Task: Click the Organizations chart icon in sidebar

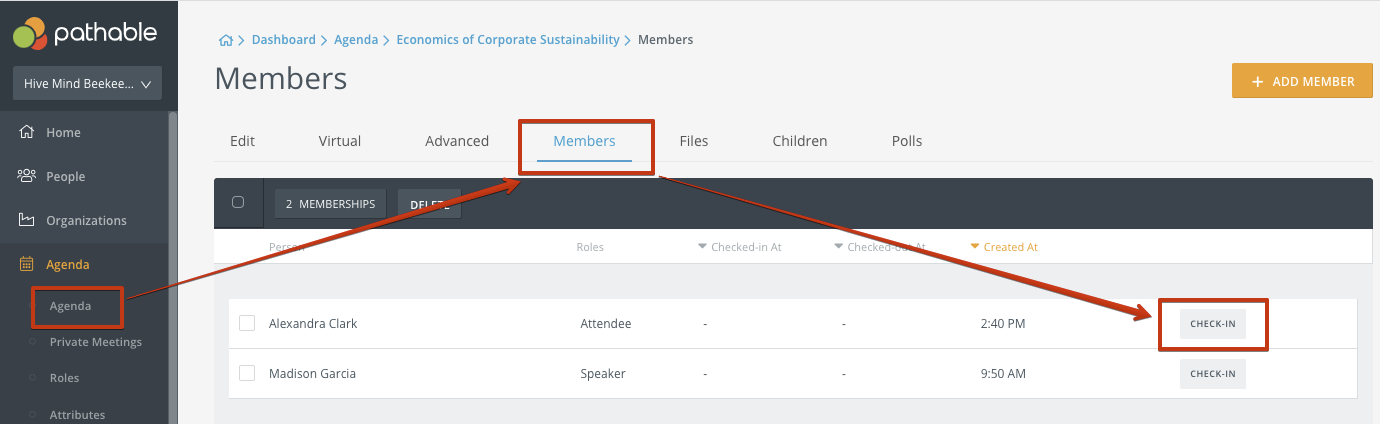Action: point(27,220)
